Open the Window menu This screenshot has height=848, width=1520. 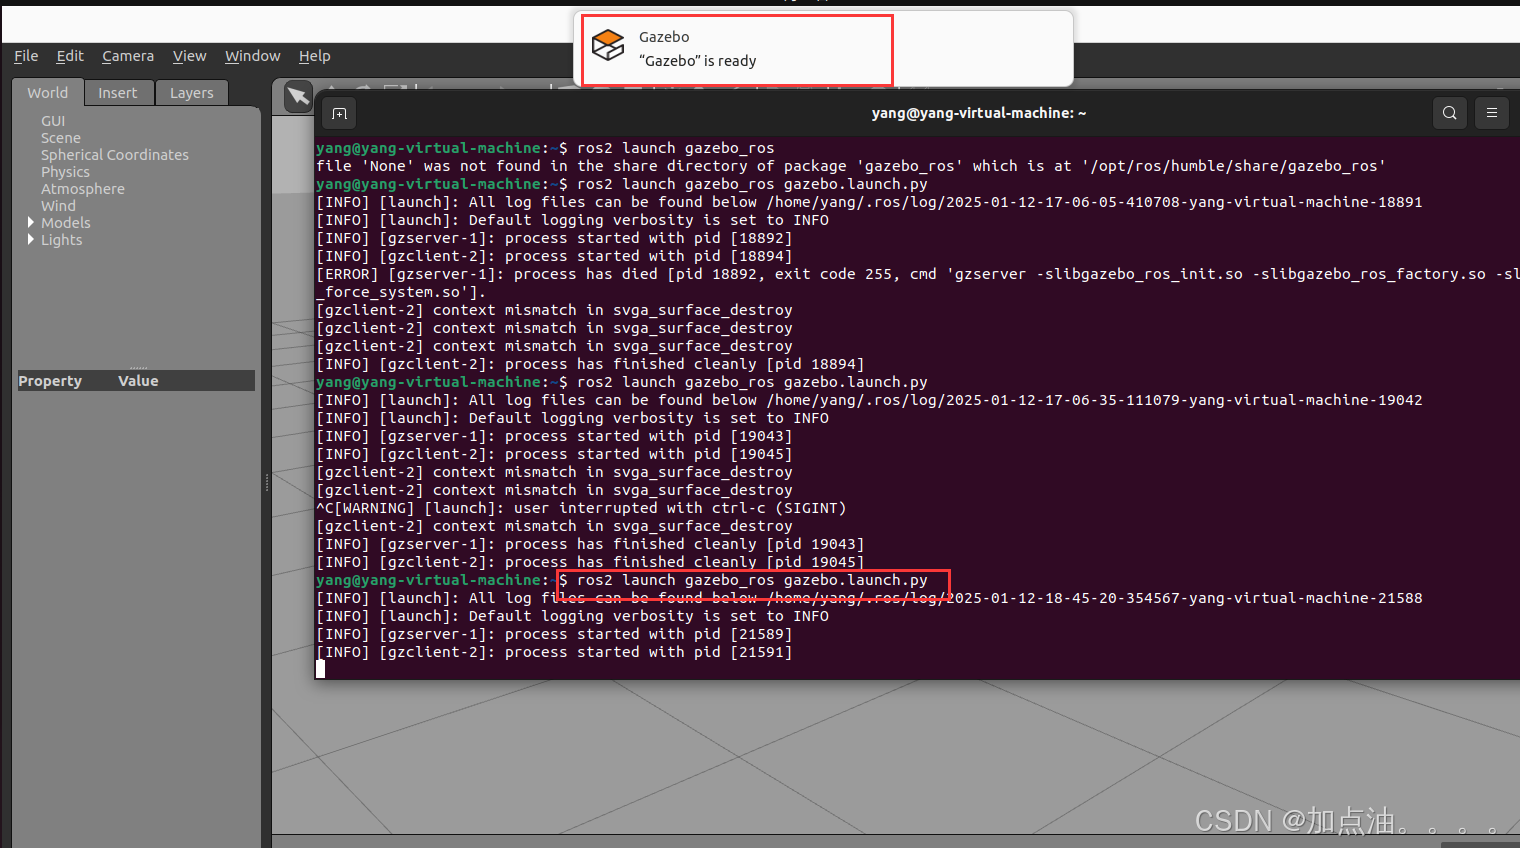[252, 56]
